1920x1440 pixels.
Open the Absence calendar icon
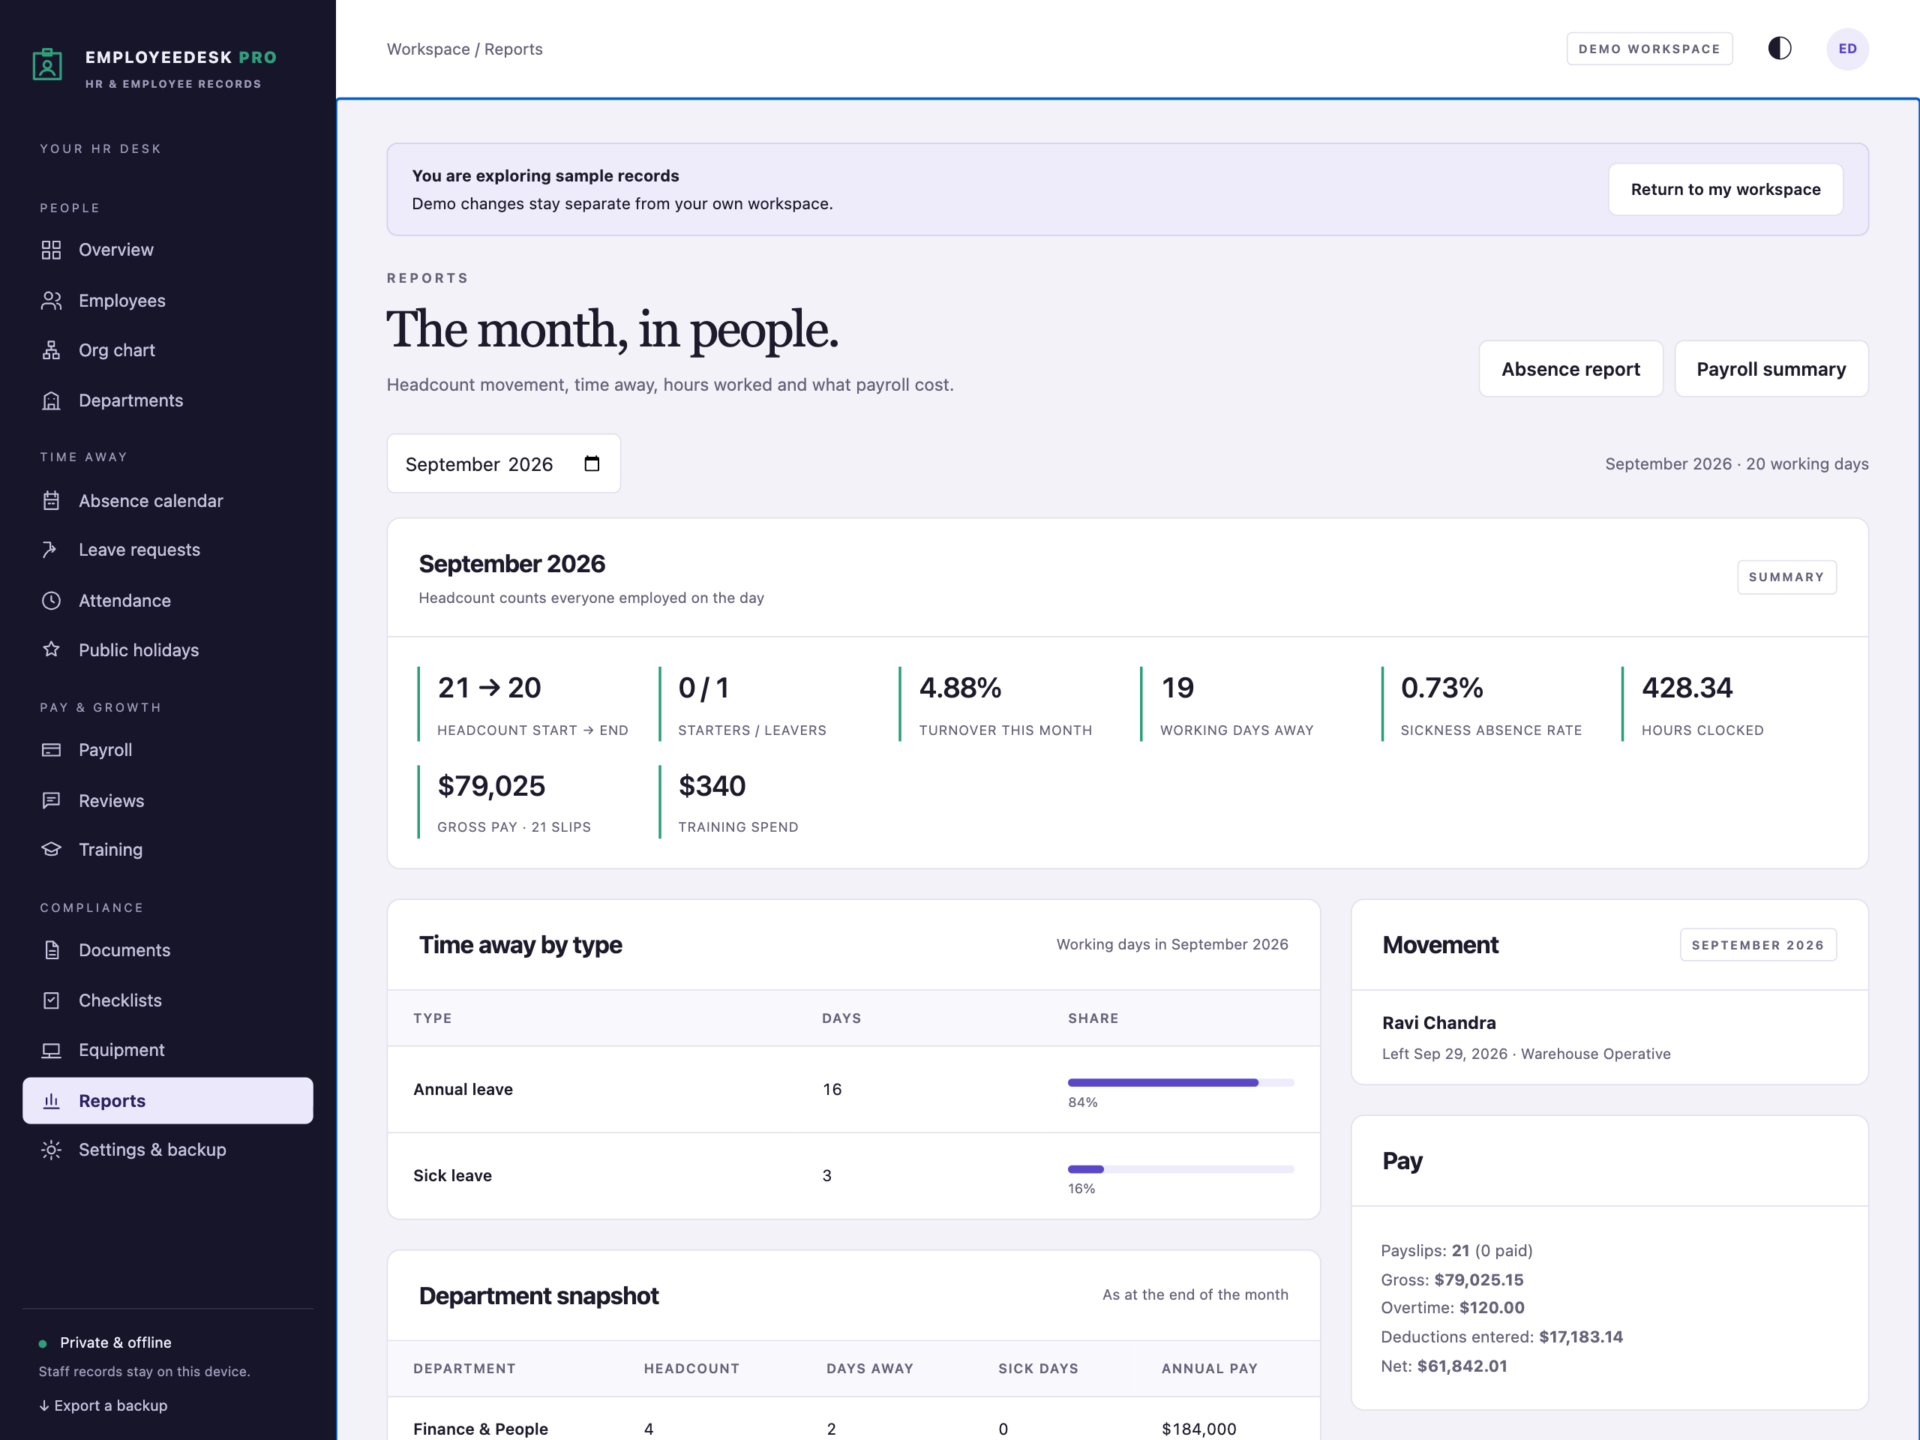click(x=51, y=501)
